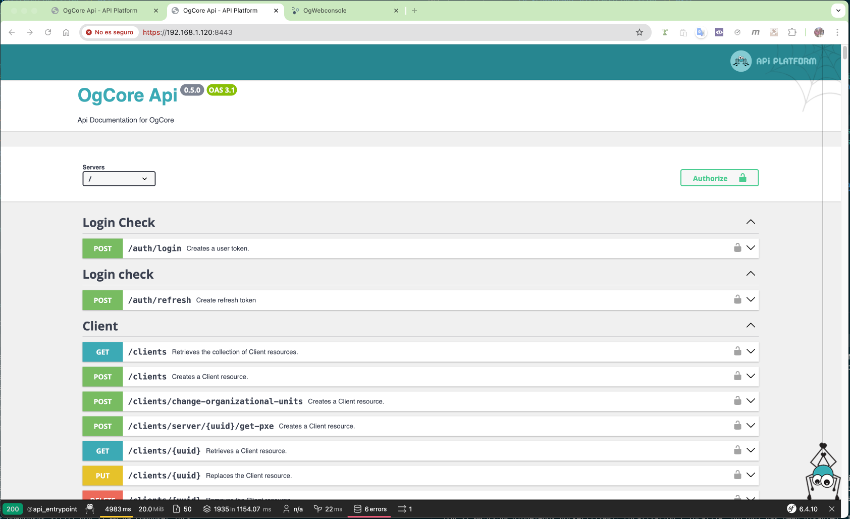This screenshot has height=520, width=850.
Task: Open the browser home page icon
Action: tap(66, 32)
